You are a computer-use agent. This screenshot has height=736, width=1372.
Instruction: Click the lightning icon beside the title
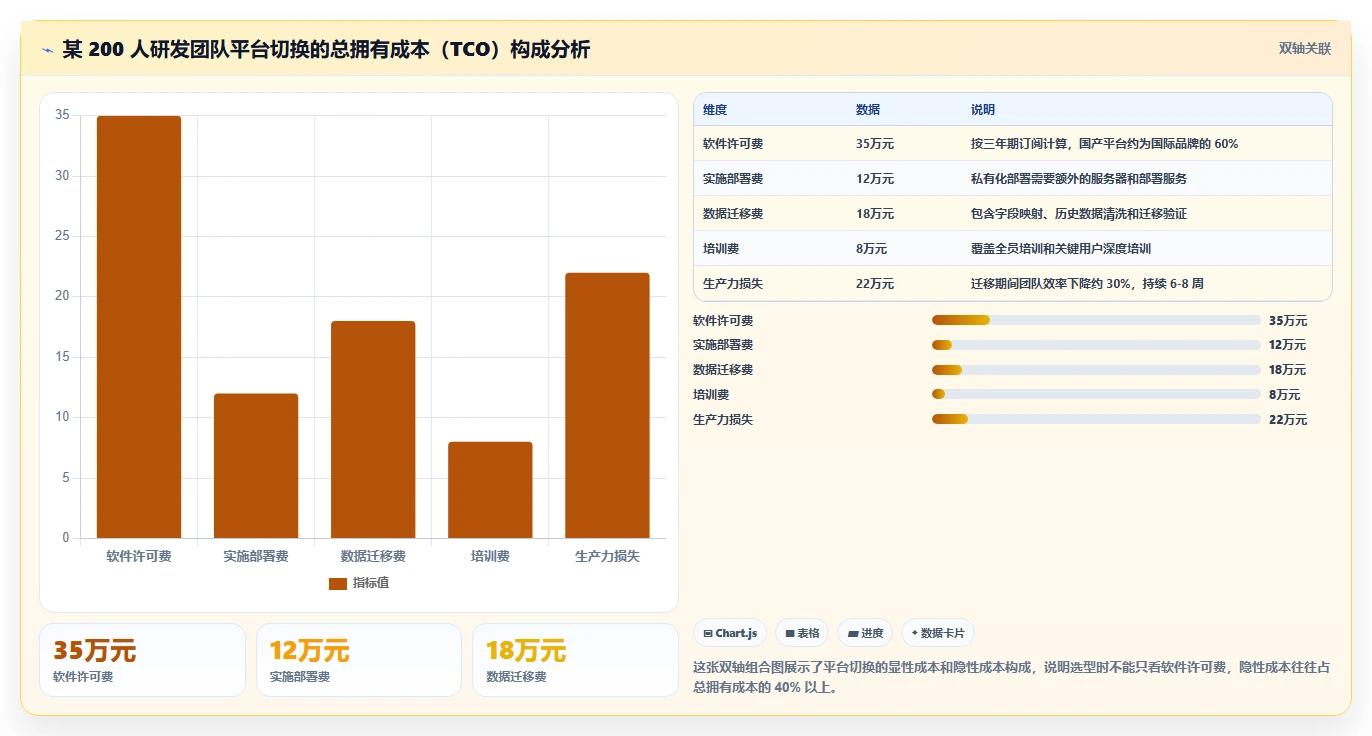click(47, 49)
